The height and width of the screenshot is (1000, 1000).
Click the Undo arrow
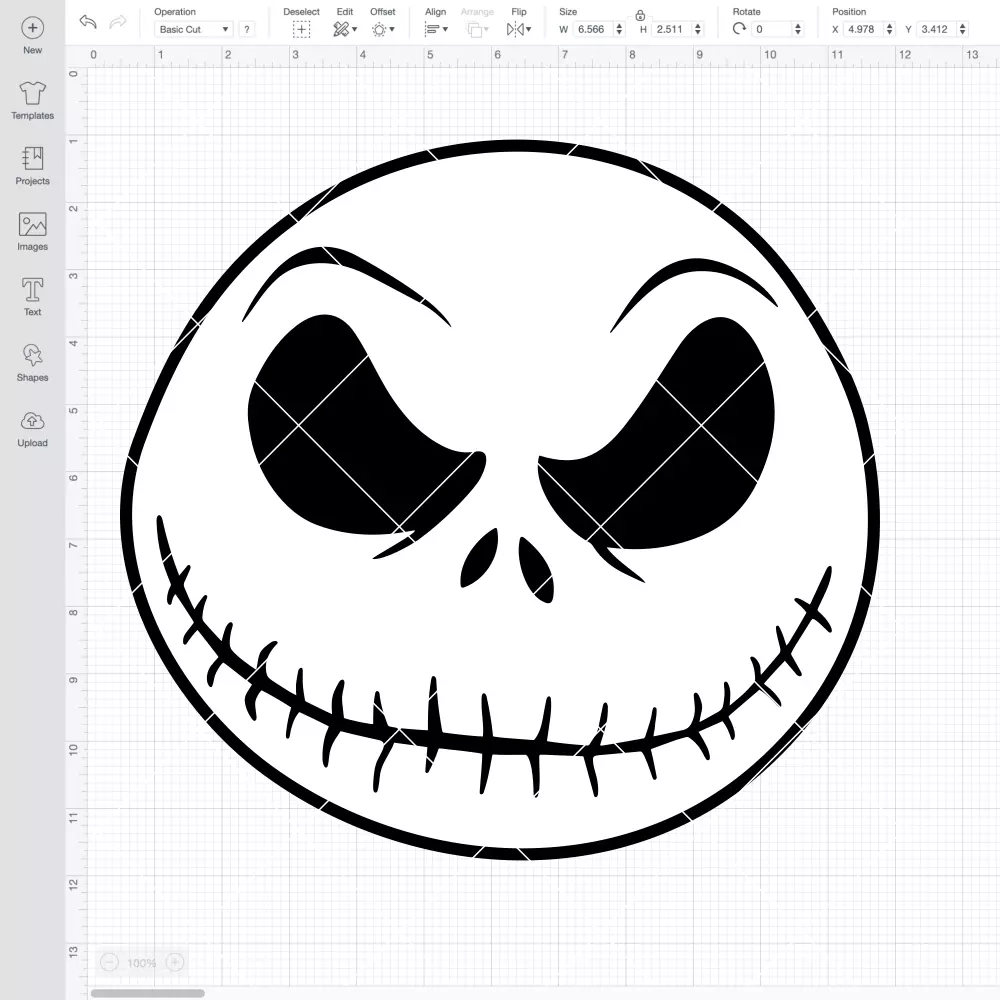coord(88,22)
